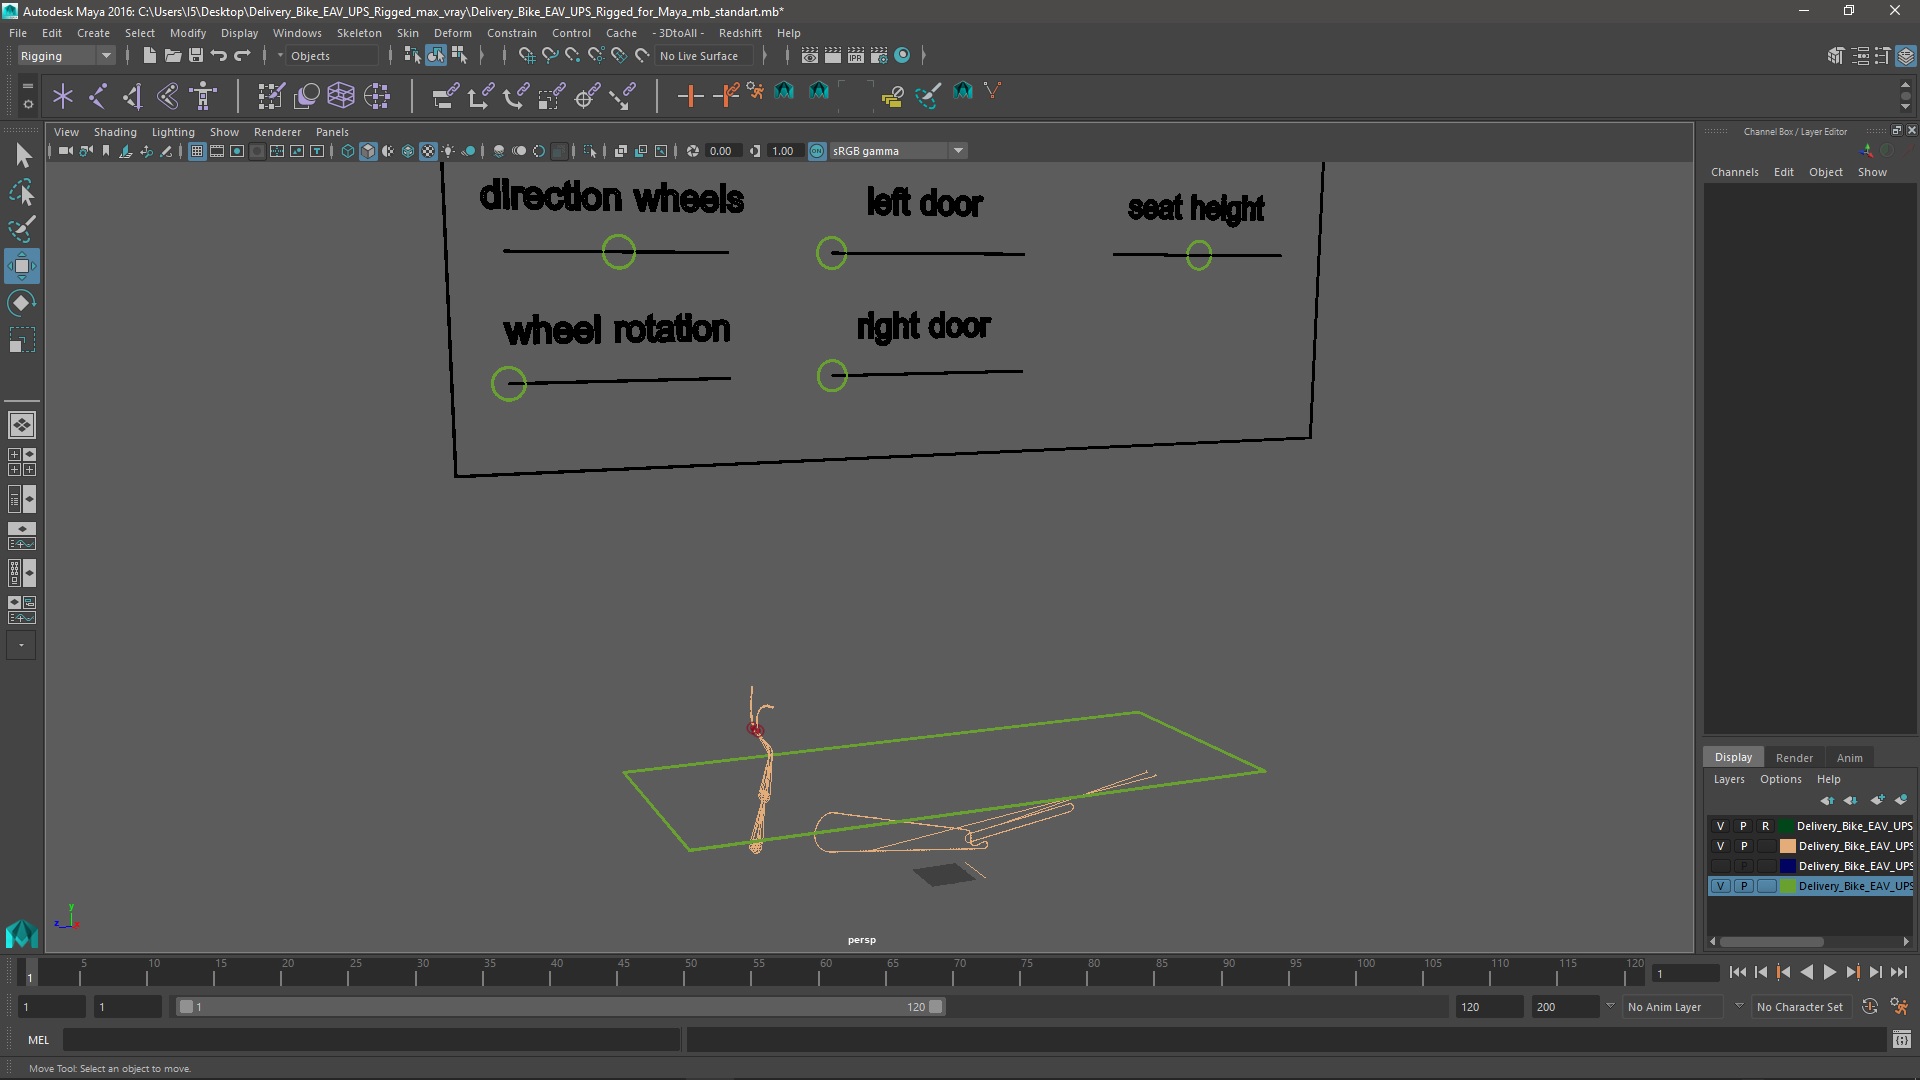Click the Layers menu in Layer Editor
This screenshot has height=1080, width=1920.
tap(1728, 779)
